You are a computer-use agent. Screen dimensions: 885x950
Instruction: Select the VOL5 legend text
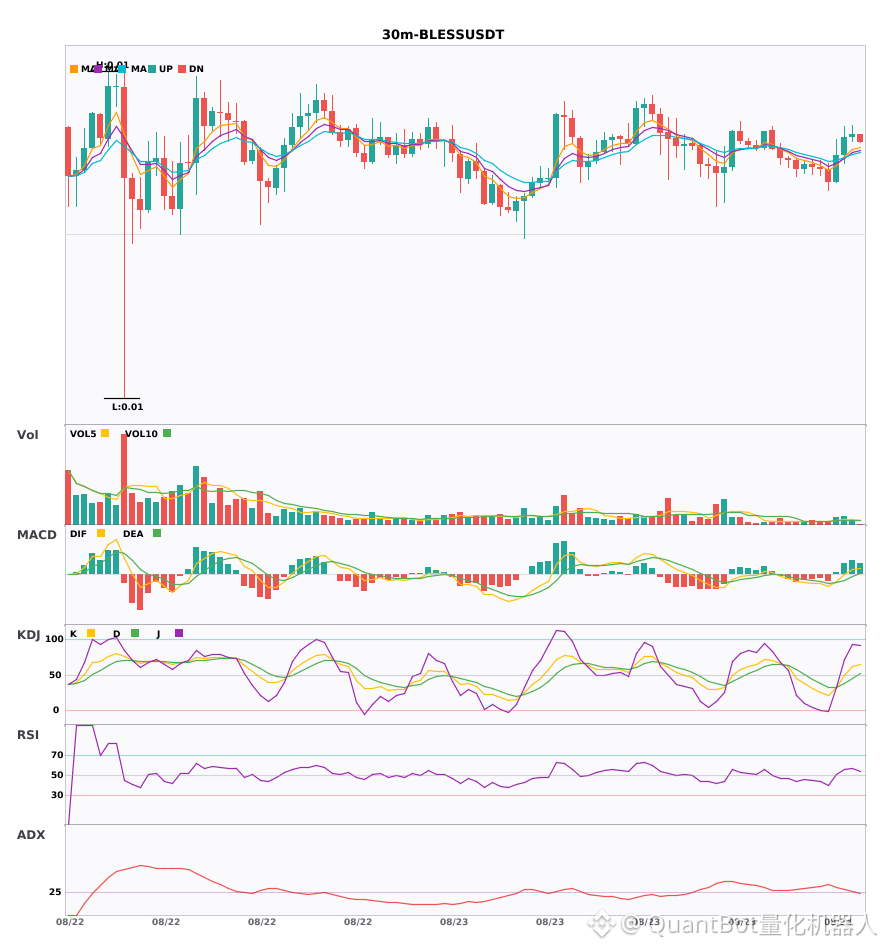[x=83, y=434]
